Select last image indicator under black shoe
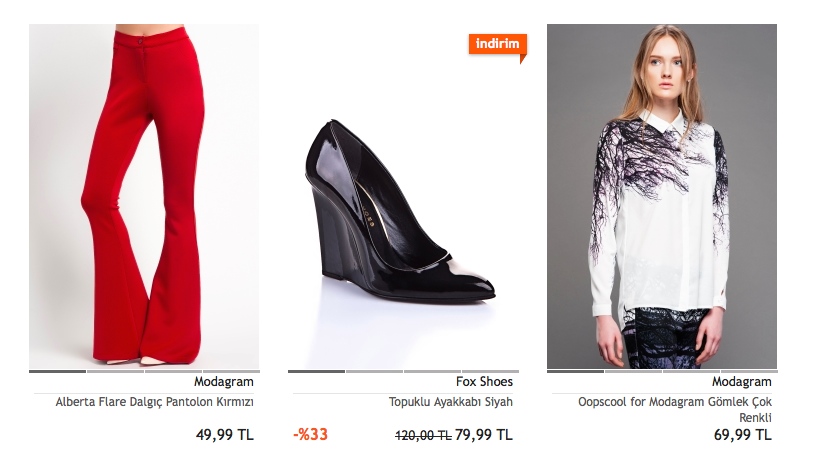Image resolution: width=815 pixels, height=460 pixels. (490, 371)
